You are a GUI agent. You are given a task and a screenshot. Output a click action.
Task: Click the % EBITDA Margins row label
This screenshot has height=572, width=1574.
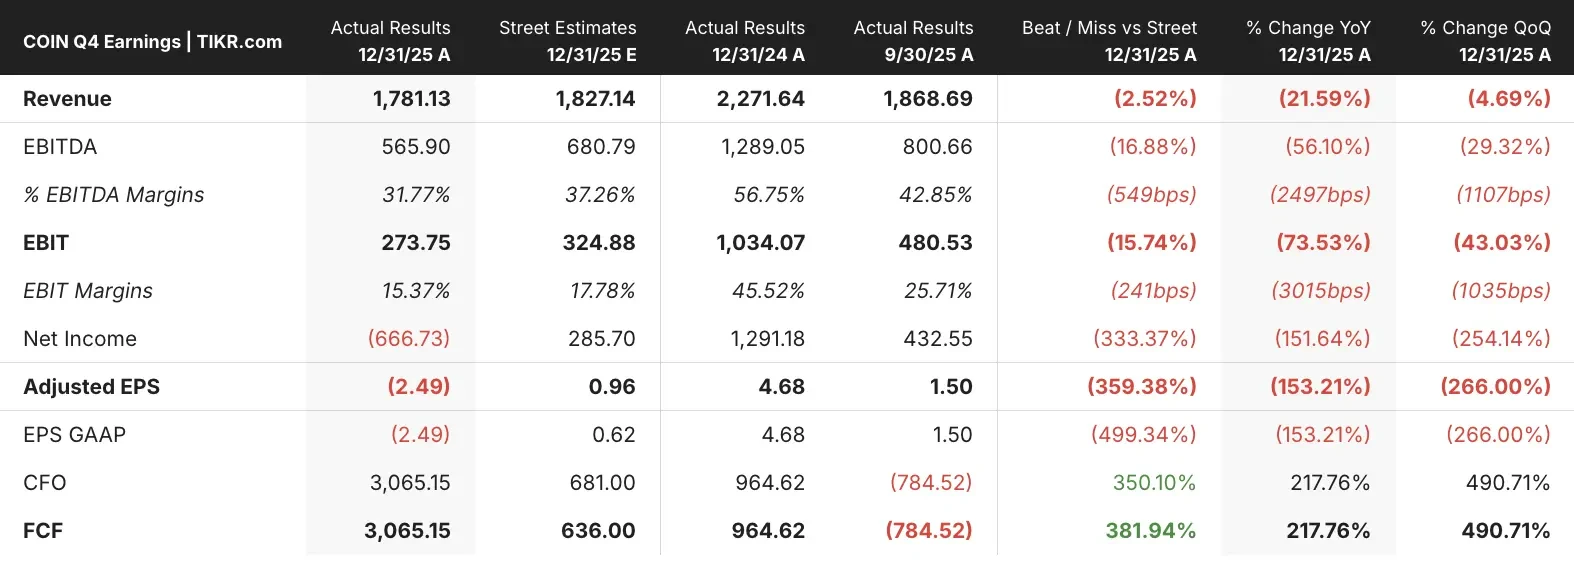coord(113,195)
